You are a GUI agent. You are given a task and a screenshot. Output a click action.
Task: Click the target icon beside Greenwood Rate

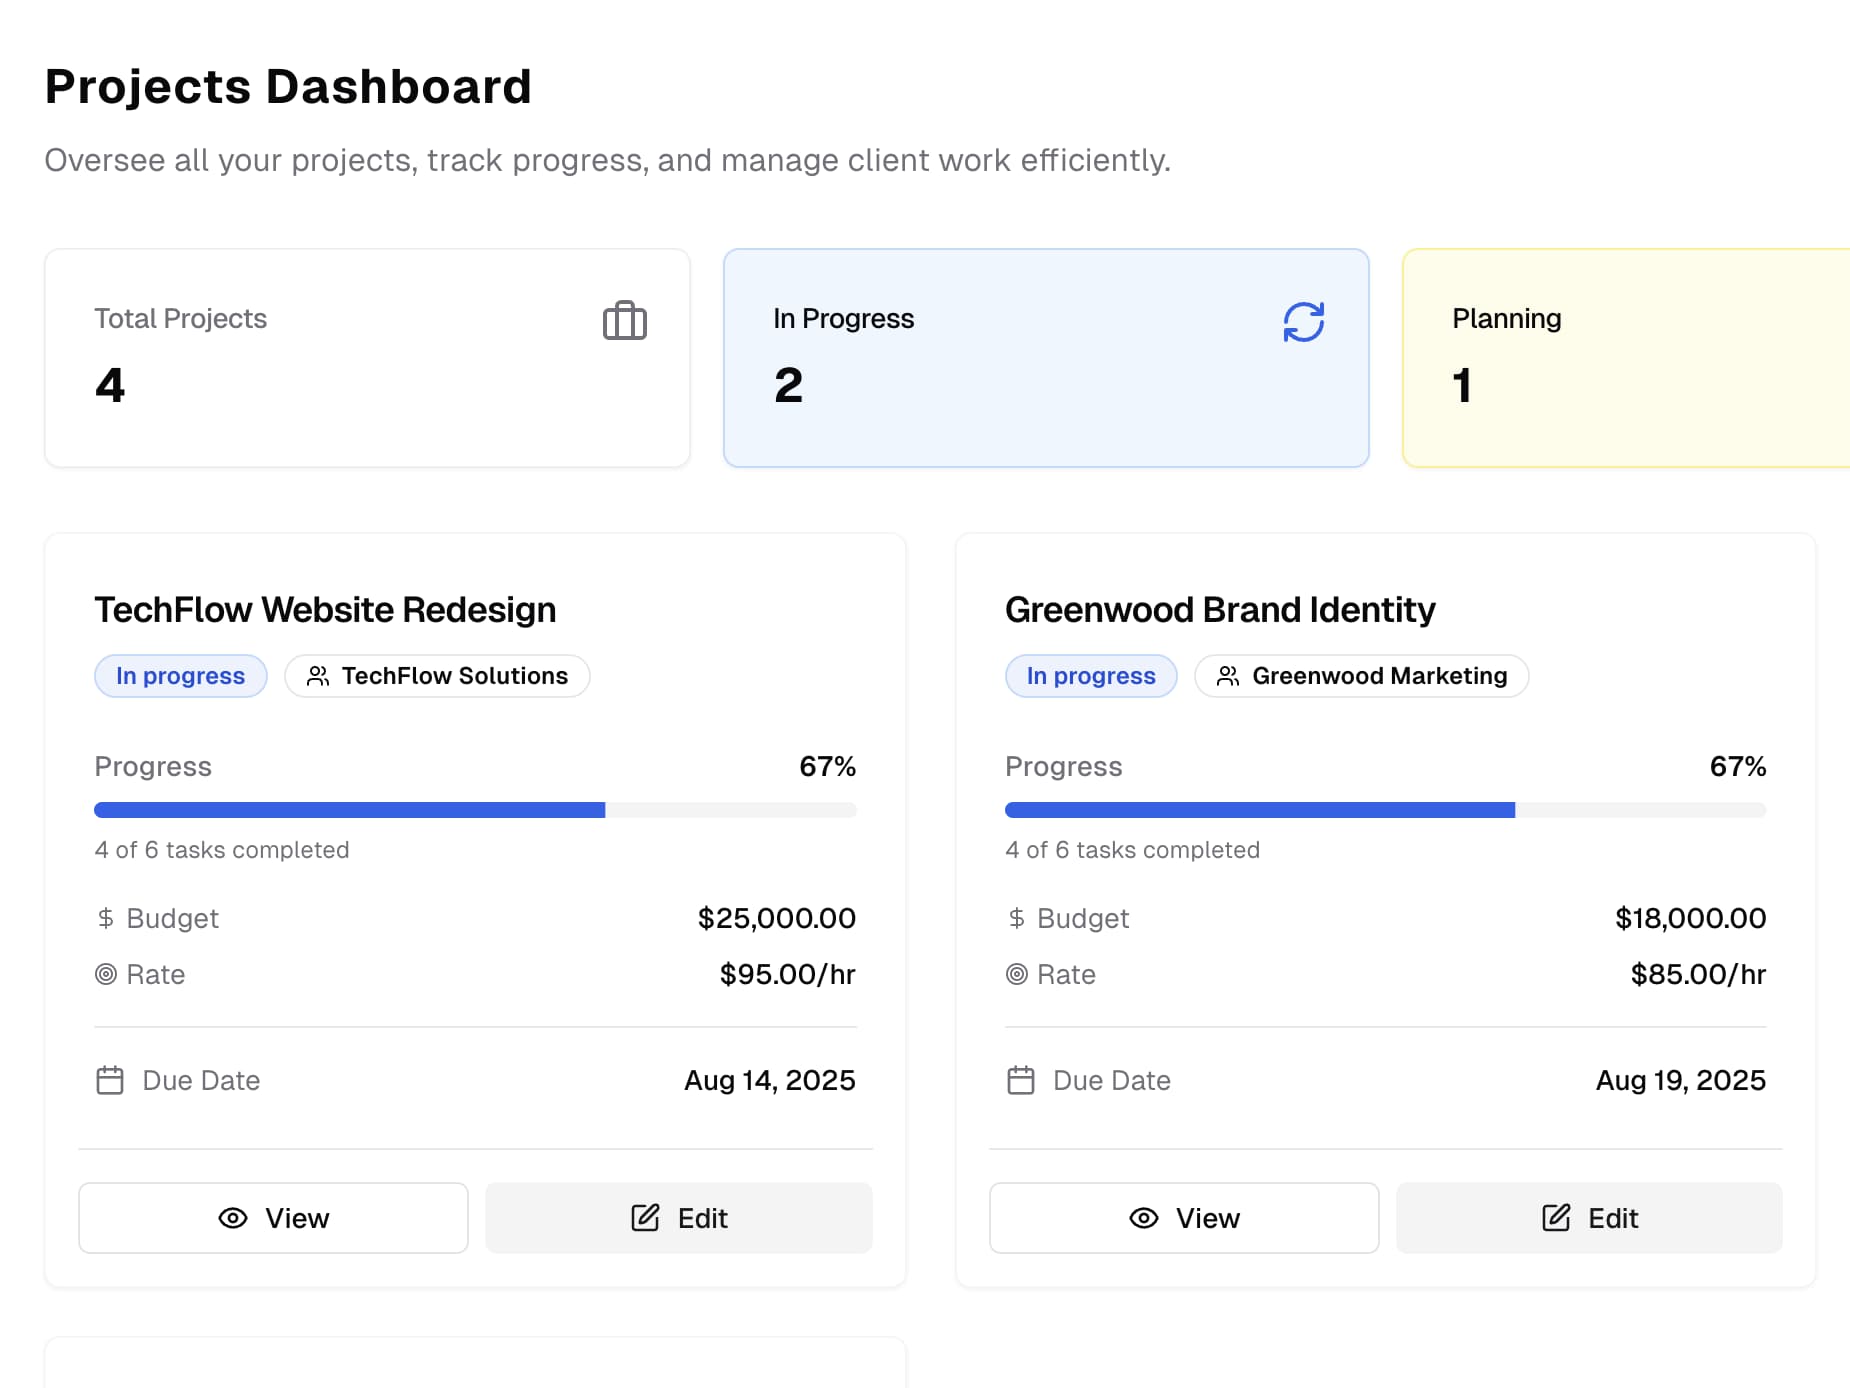(x=1016, y=974)
